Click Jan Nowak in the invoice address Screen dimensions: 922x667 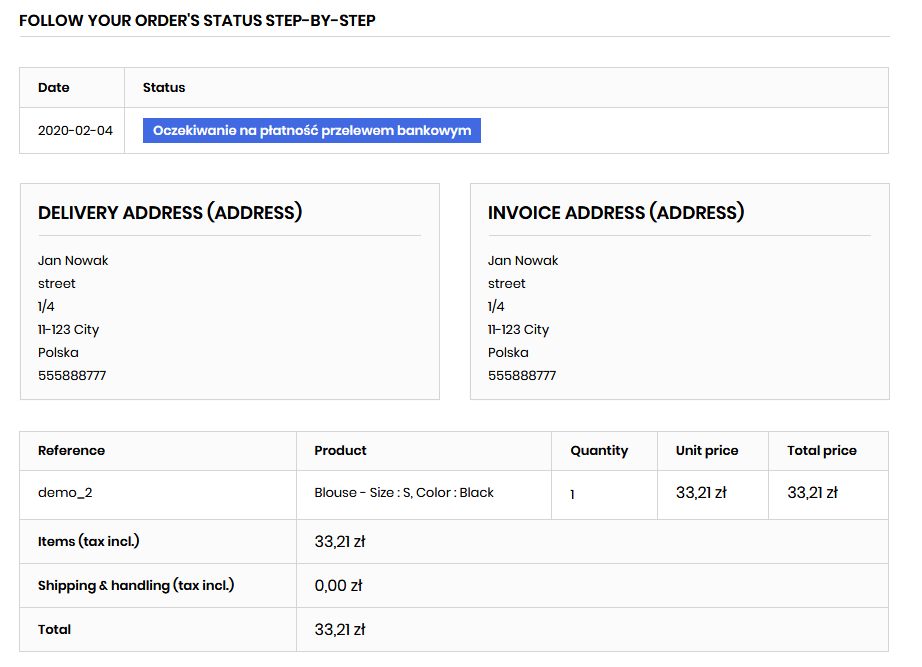click(x=523, y=261)
